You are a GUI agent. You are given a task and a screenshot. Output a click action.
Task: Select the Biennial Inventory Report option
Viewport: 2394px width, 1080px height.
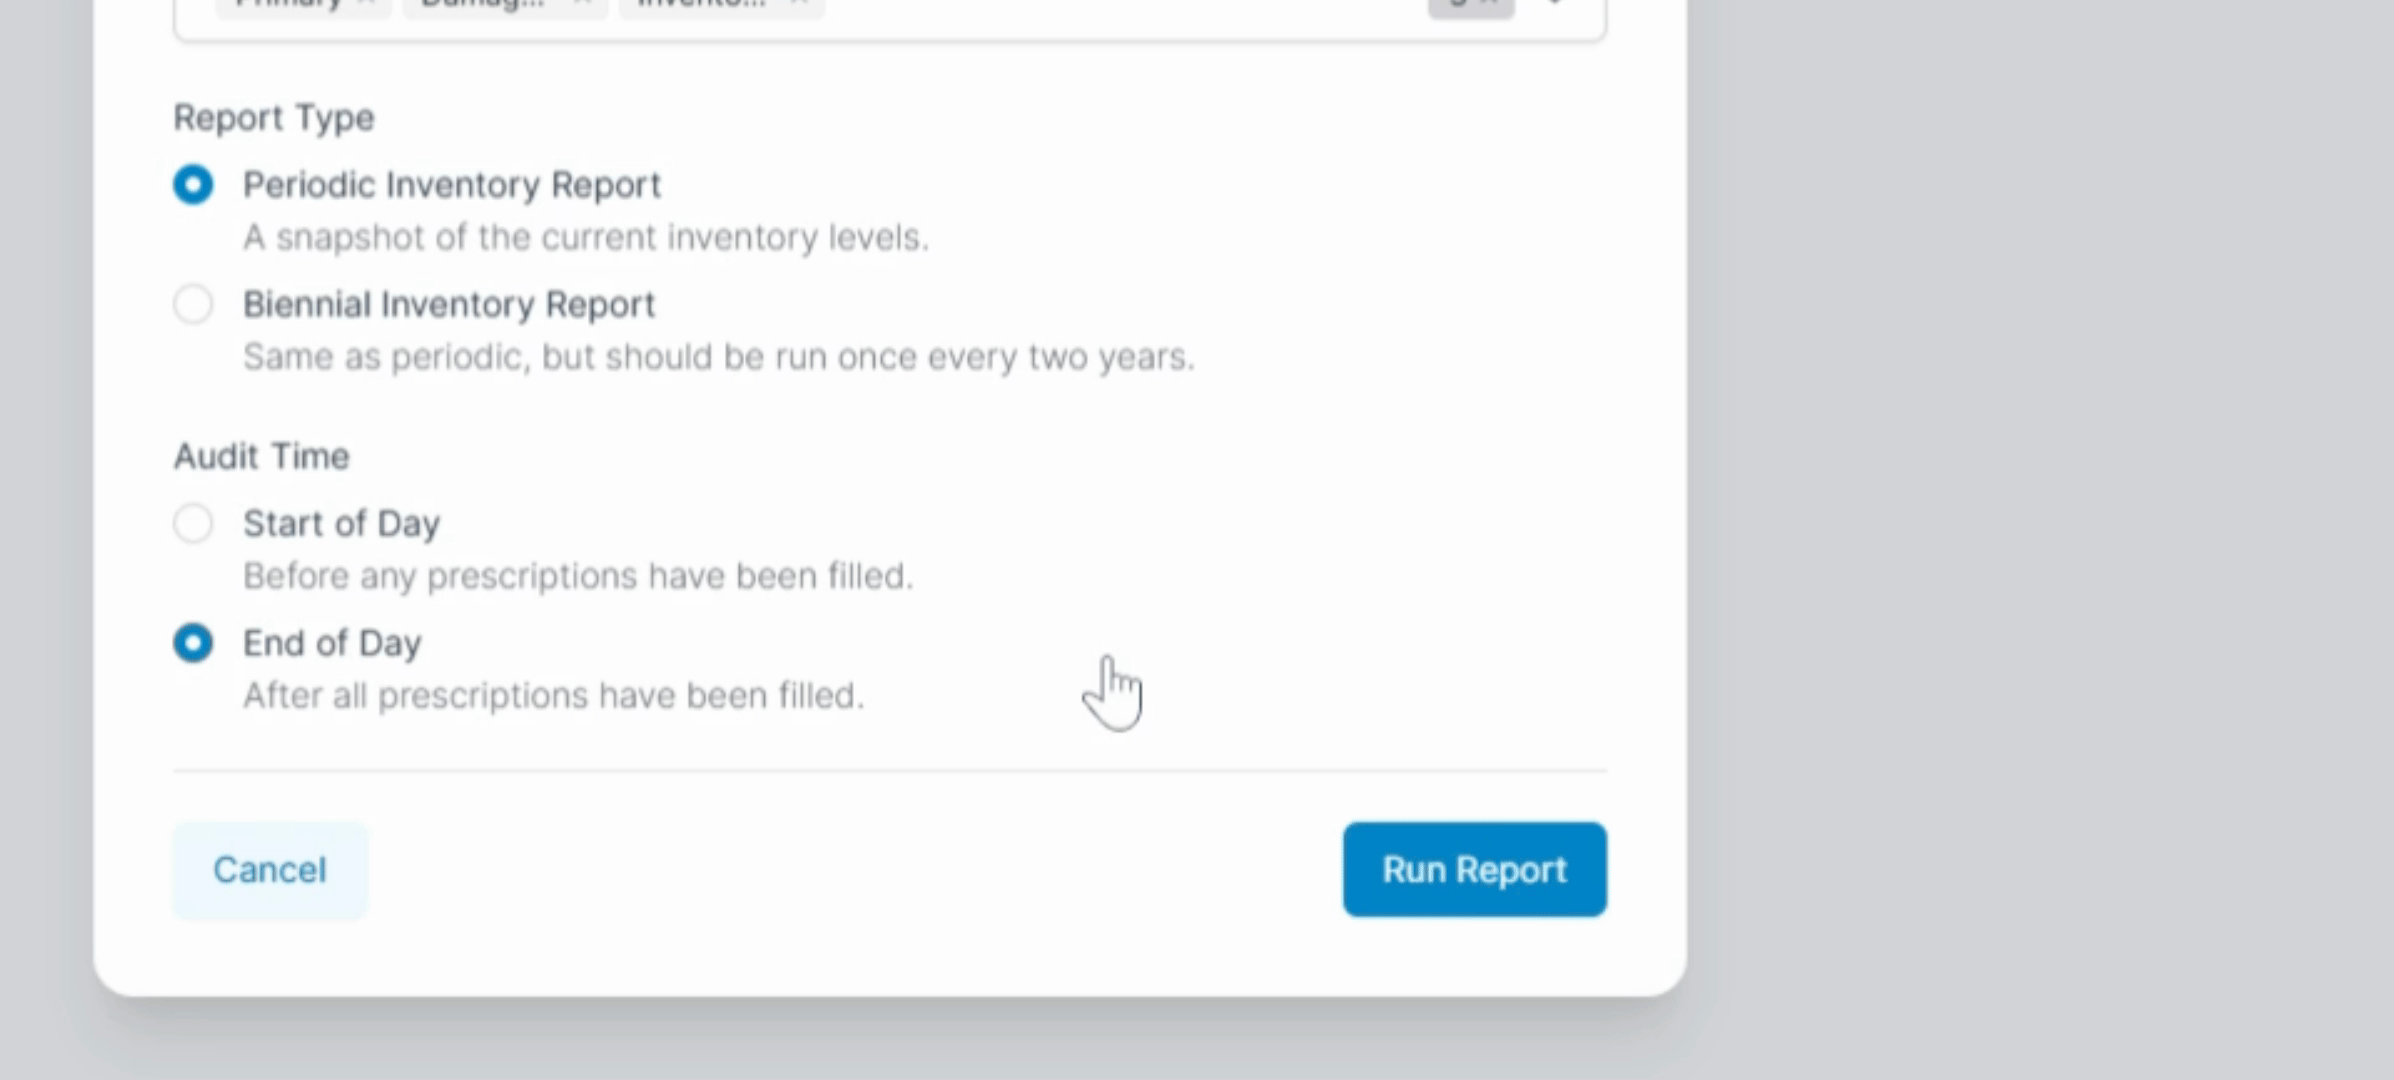(x=194, y=304)
